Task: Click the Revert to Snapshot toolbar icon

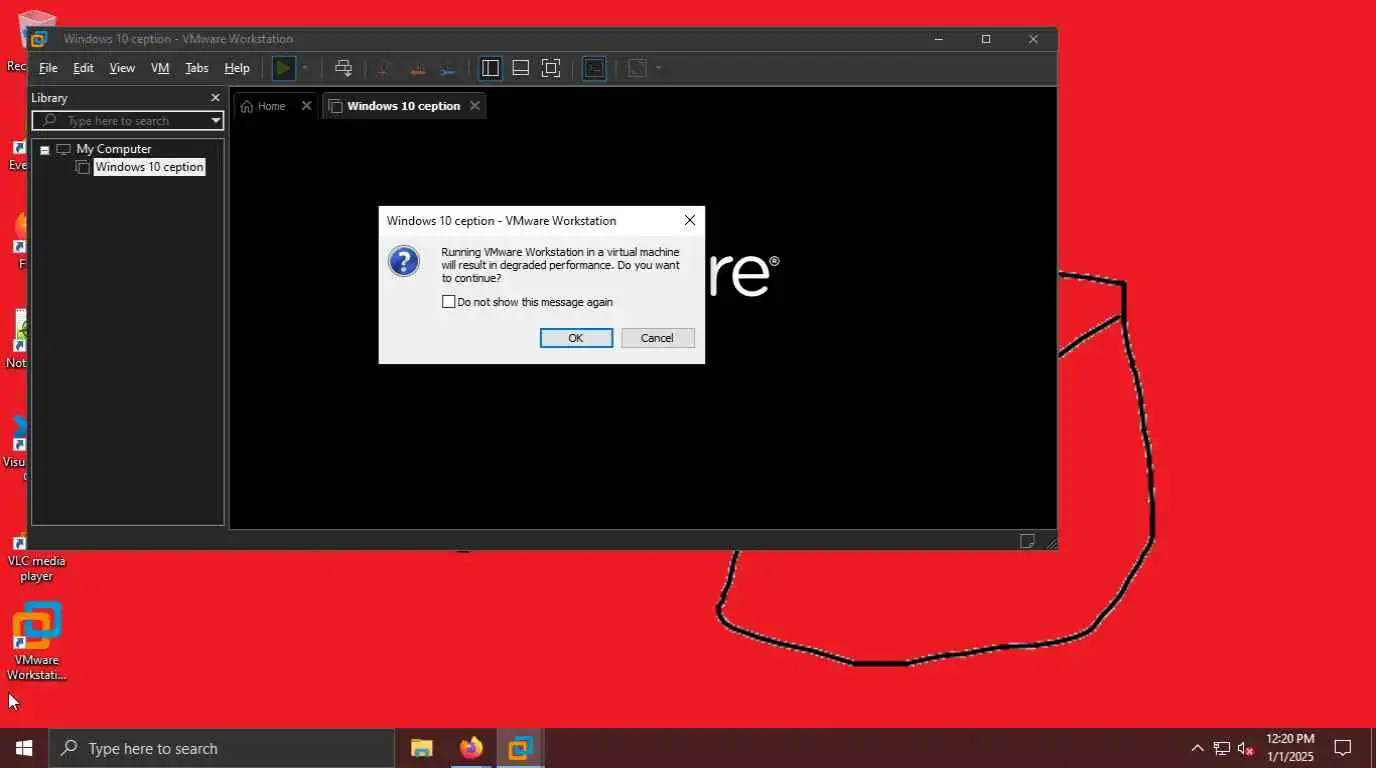Action: tap(418, 68)
